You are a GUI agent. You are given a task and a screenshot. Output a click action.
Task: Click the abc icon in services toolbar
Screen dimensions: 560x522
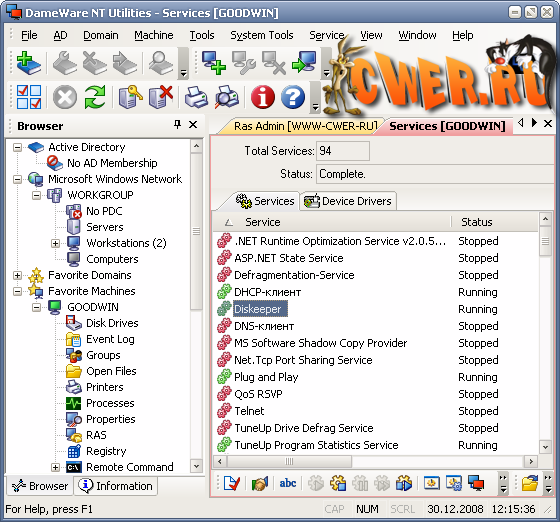(x=288, y=483)
